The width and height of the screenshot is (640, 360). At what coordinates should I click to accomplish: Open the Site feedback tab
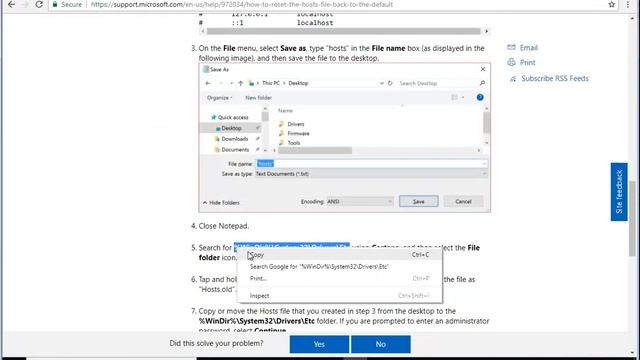(x=619, y=192)
